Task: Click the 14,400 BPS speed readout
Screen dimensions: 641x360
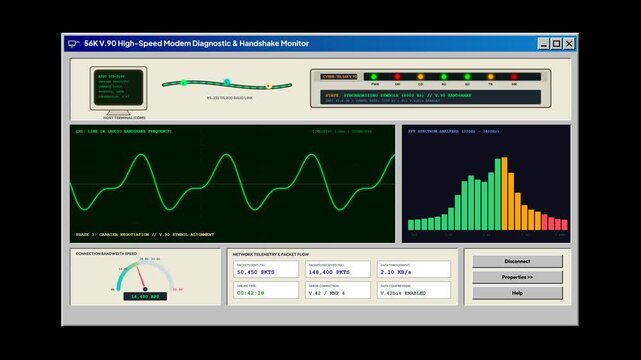Action: (x=145, y=296)
